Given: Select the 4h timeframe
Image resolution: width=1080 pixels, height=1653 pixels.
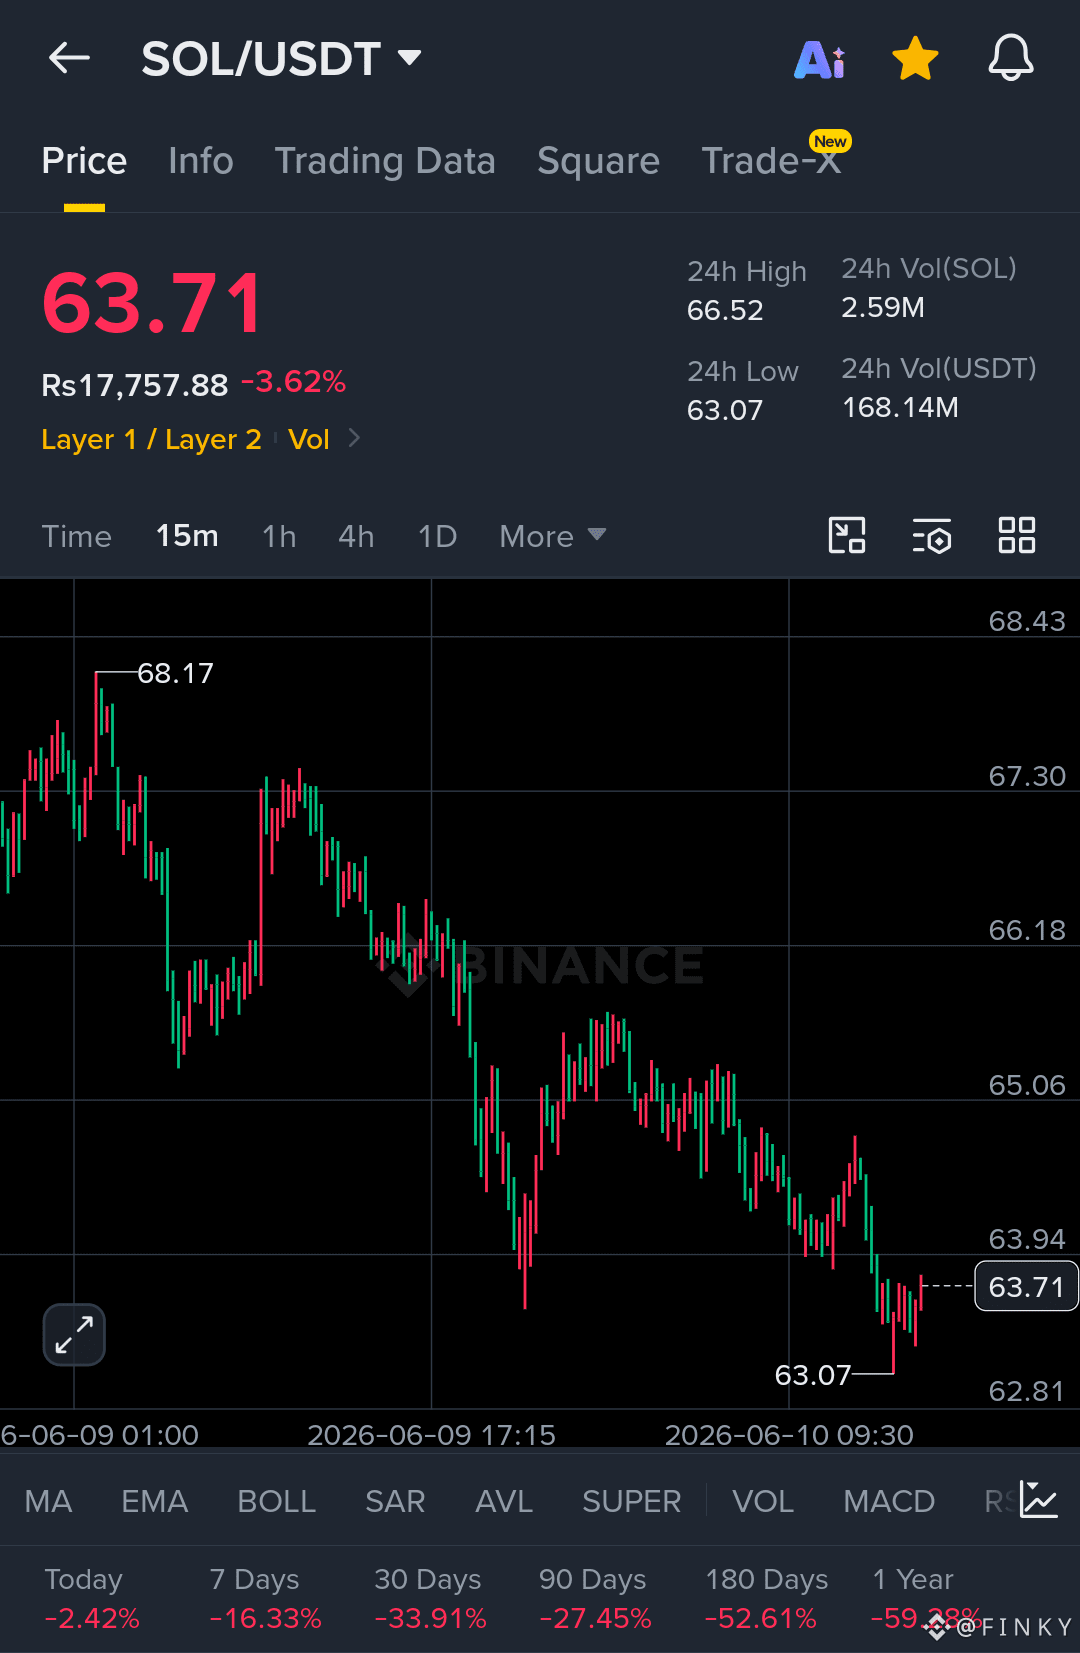Looking at the screenshot, I should [356, 536].
